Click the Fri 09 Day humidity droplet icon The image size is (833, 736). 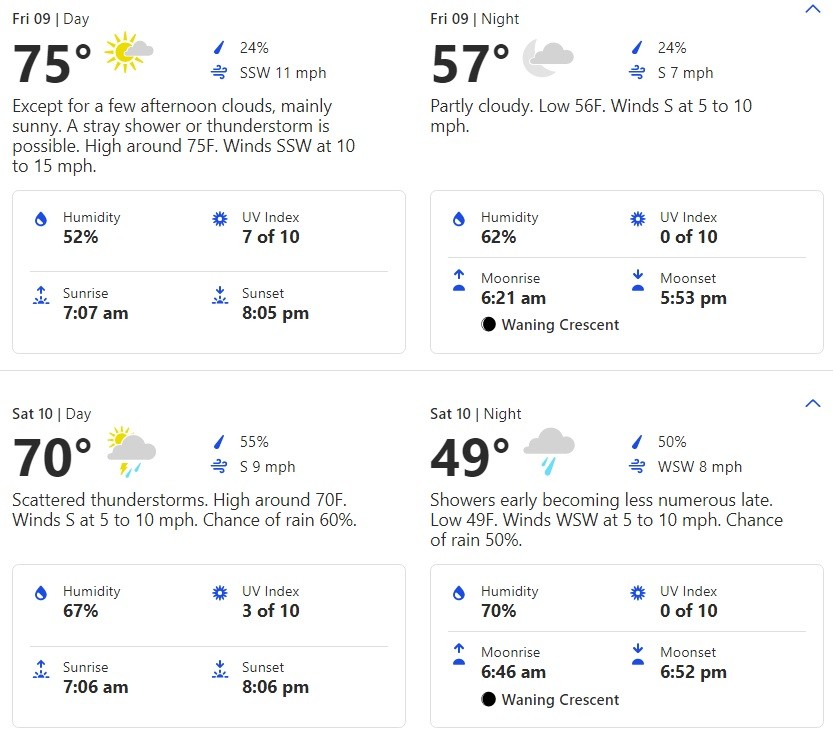(x=41, y=219)
